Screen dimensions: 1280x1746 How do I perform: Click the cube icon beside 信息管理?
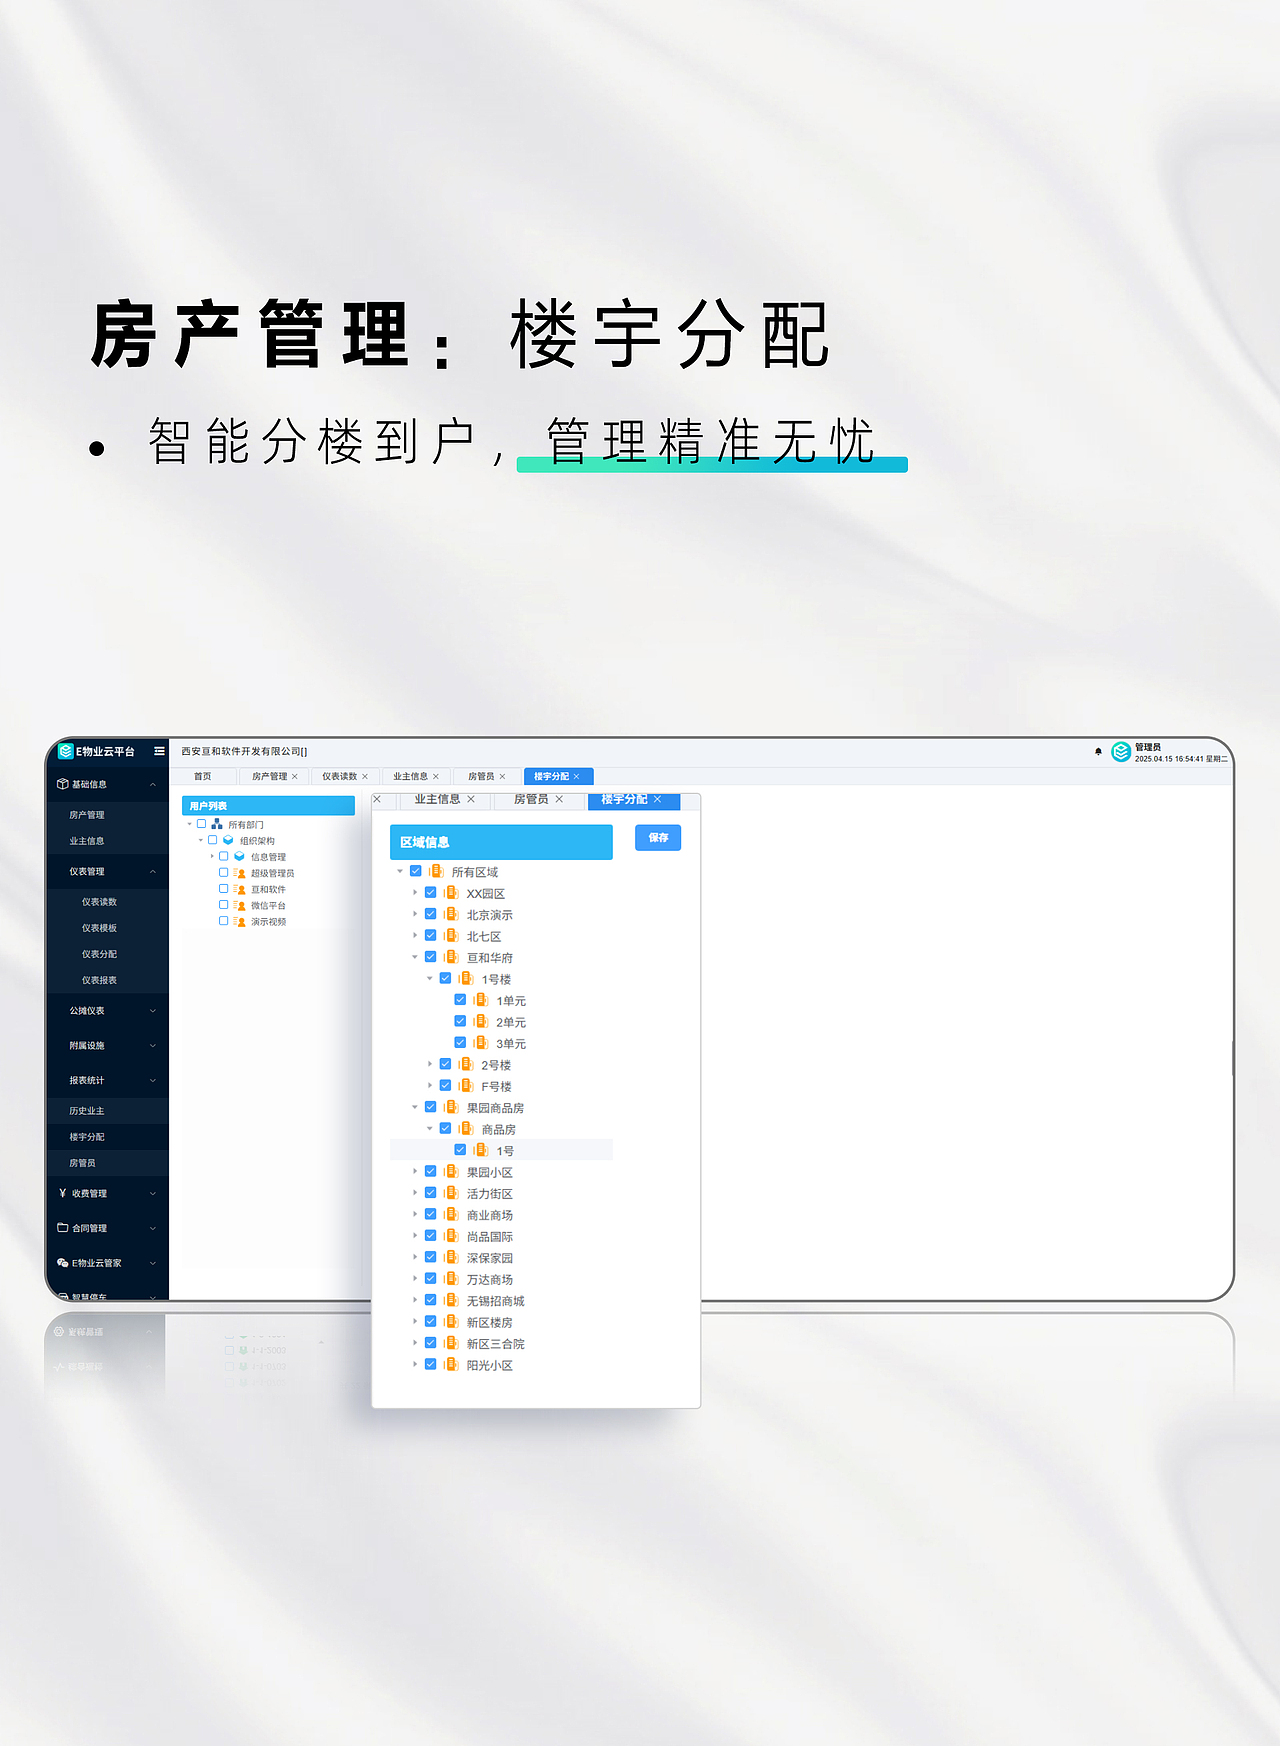(239, 856)
